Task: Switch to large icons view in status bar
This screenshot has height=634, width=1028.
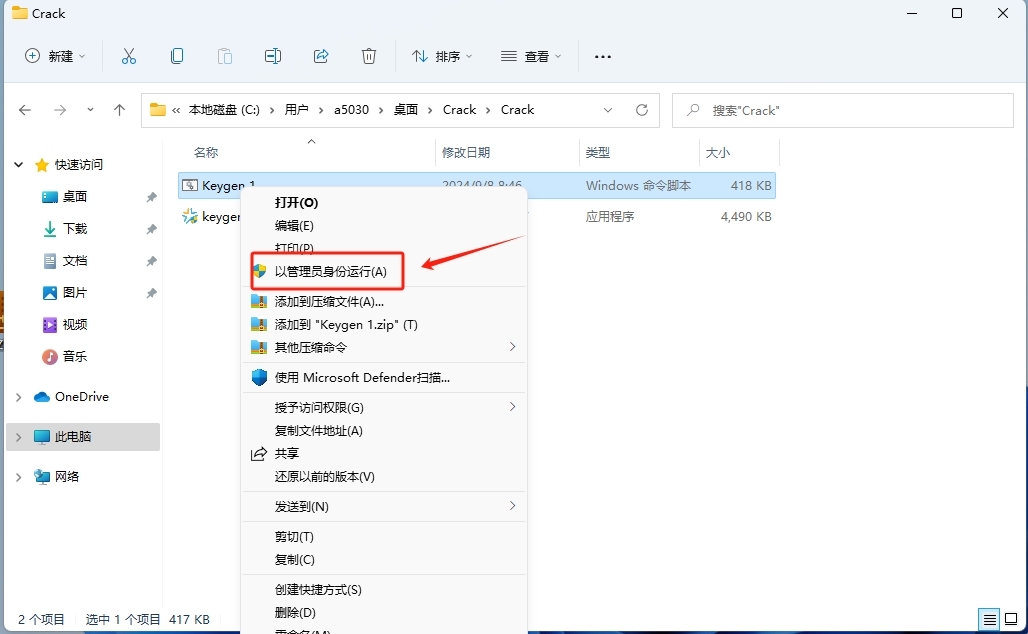Action: (x=1011, y=619)
